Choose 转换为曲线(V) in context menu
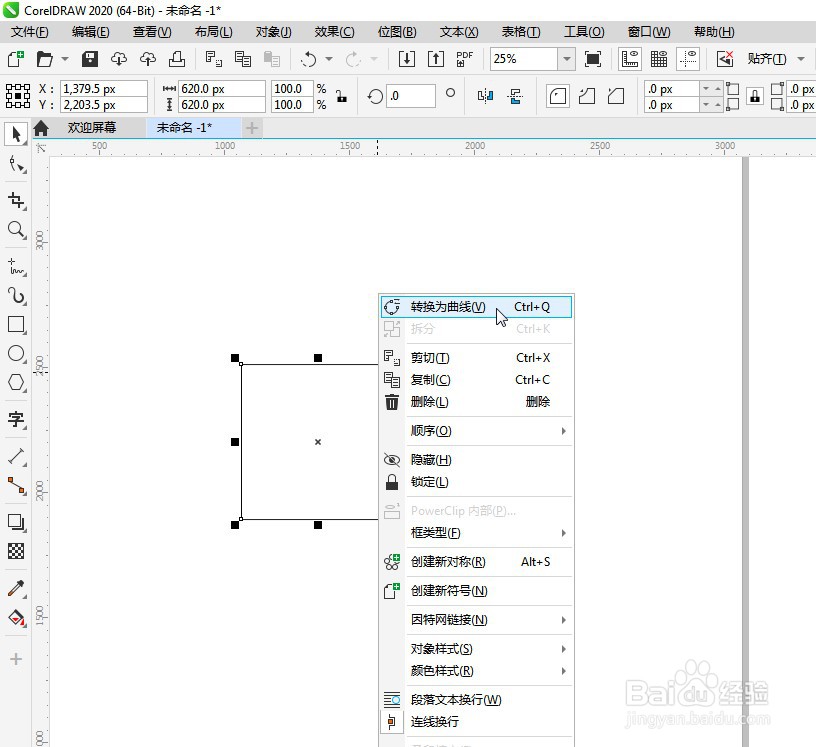Screen dimensions: 816x747 point(477,307)
